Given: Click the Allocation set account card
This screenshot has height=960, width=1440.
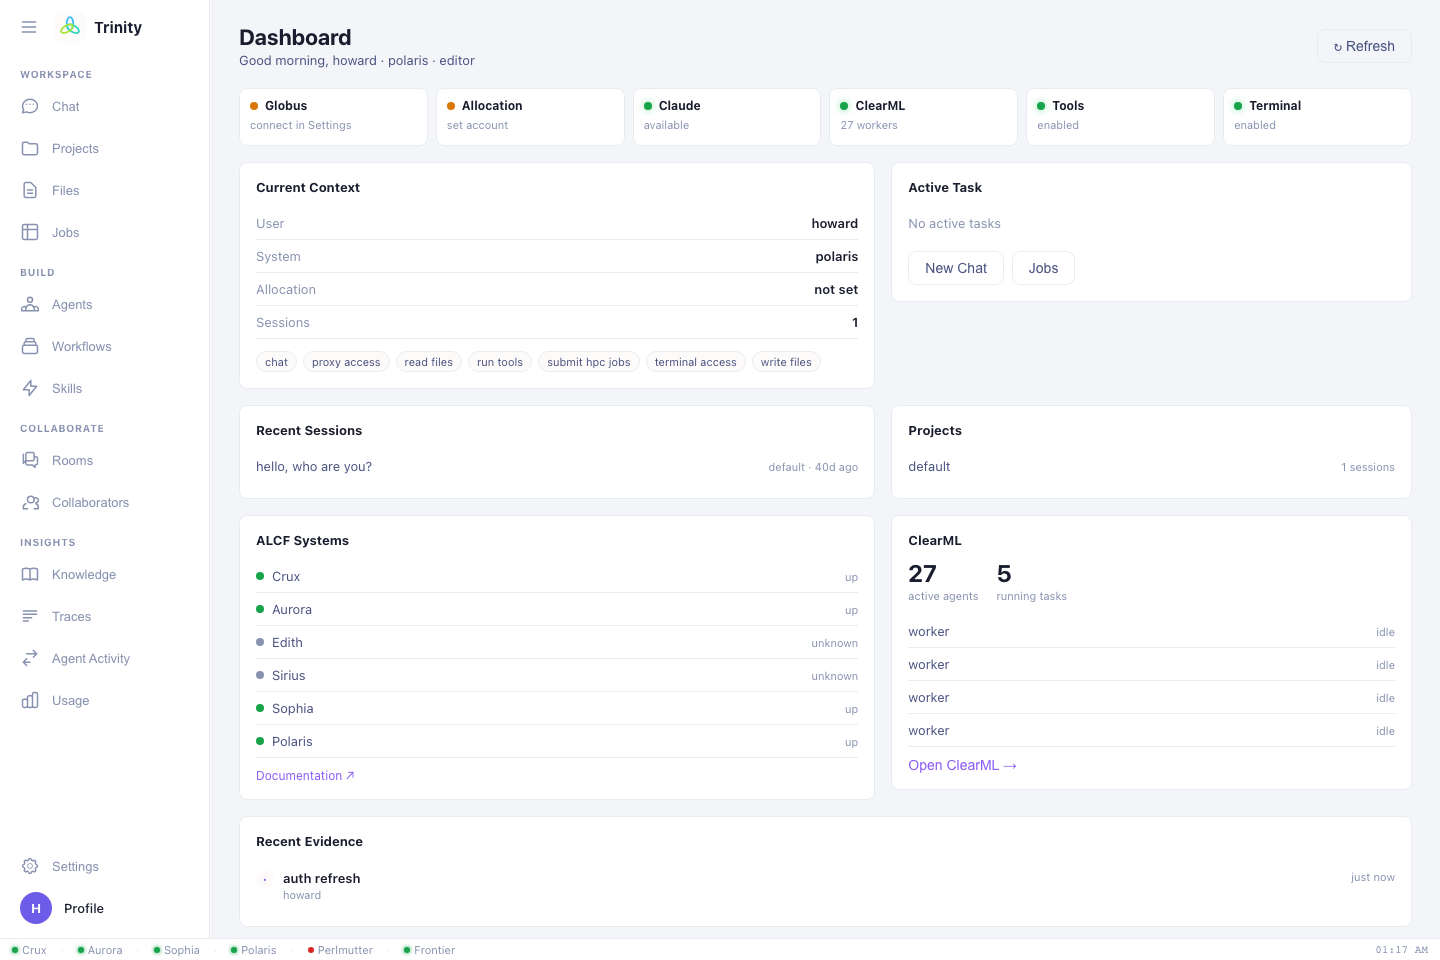Looking at the screenshot, I should [530, 117].
